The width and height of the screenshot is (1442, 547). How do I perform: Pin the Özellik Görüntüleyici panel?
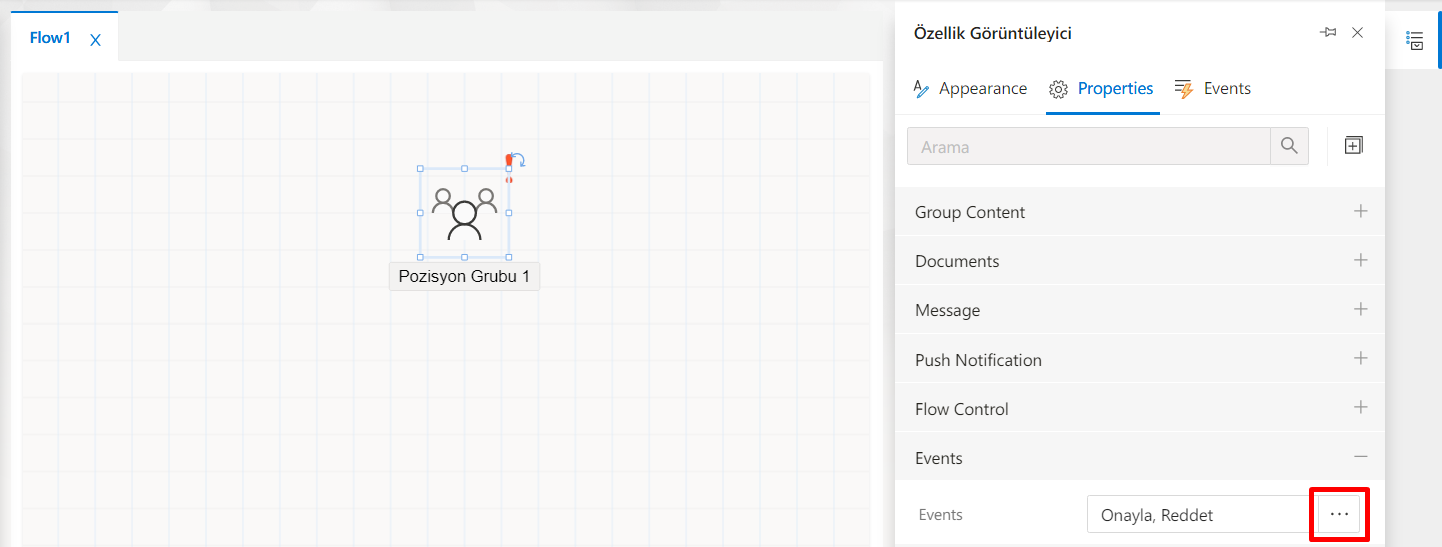pyautogui.click(x=1328, y=33)
